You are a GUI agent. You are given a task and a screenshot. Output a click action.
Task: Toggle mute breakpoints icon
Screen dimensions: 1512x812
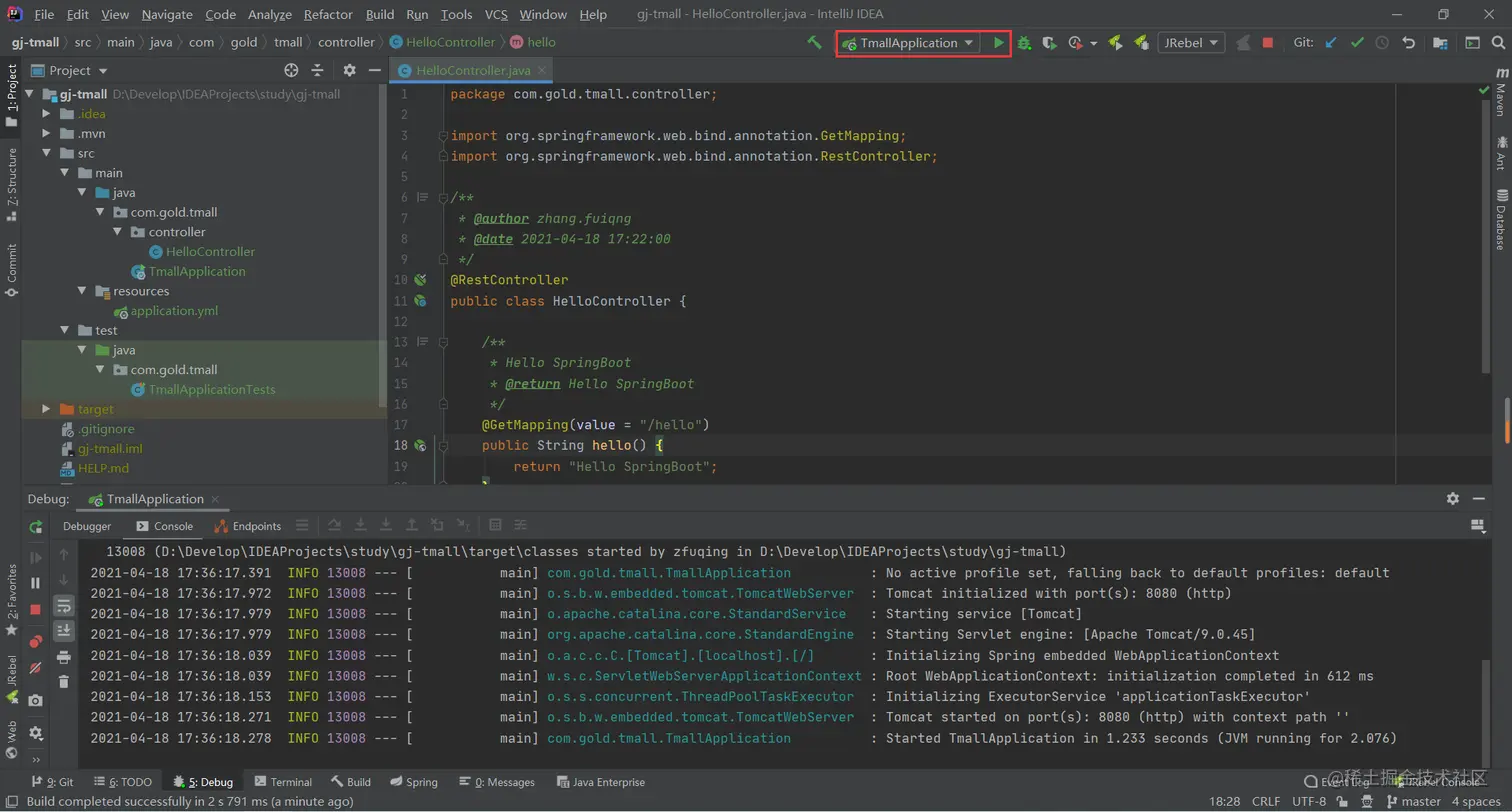tap(36, 667)
